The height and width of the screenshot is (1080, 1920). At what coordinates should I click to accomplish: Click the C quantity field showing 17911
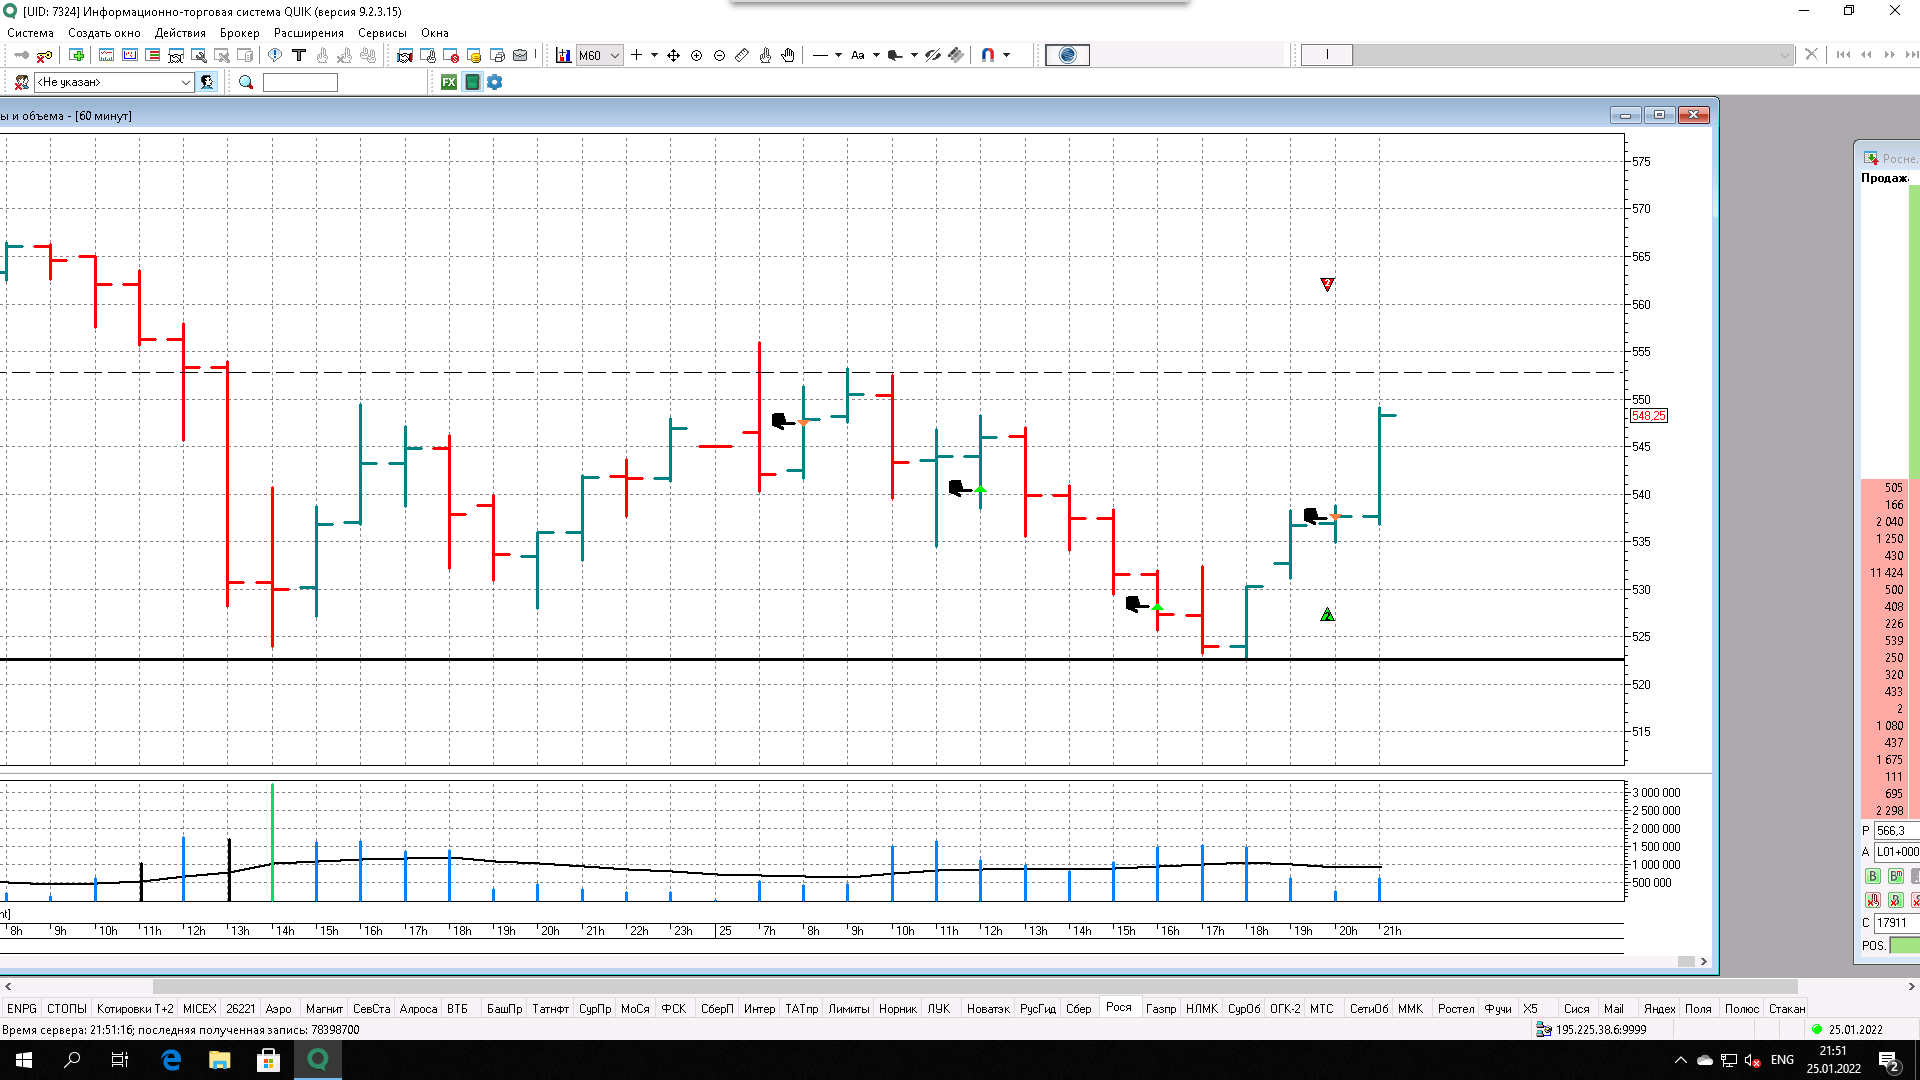coord(1897,923)
